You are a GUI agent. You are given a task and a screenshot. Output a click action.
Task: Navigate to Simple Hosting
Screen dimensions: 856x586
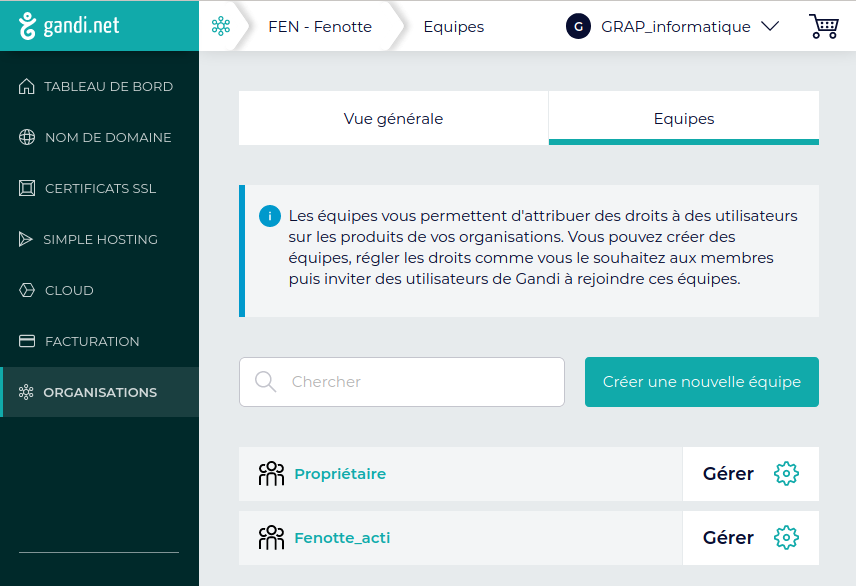(x=100, y=240)
